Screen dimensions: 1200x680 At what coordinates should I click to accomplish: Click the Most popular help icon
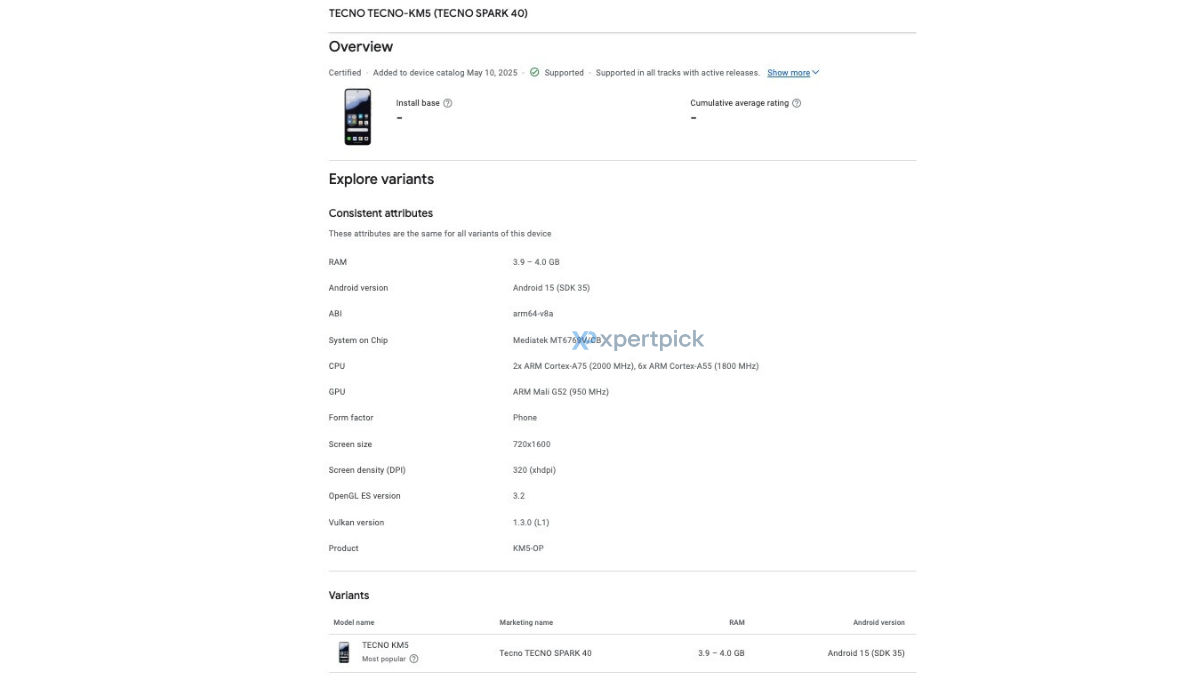point(414,659)
